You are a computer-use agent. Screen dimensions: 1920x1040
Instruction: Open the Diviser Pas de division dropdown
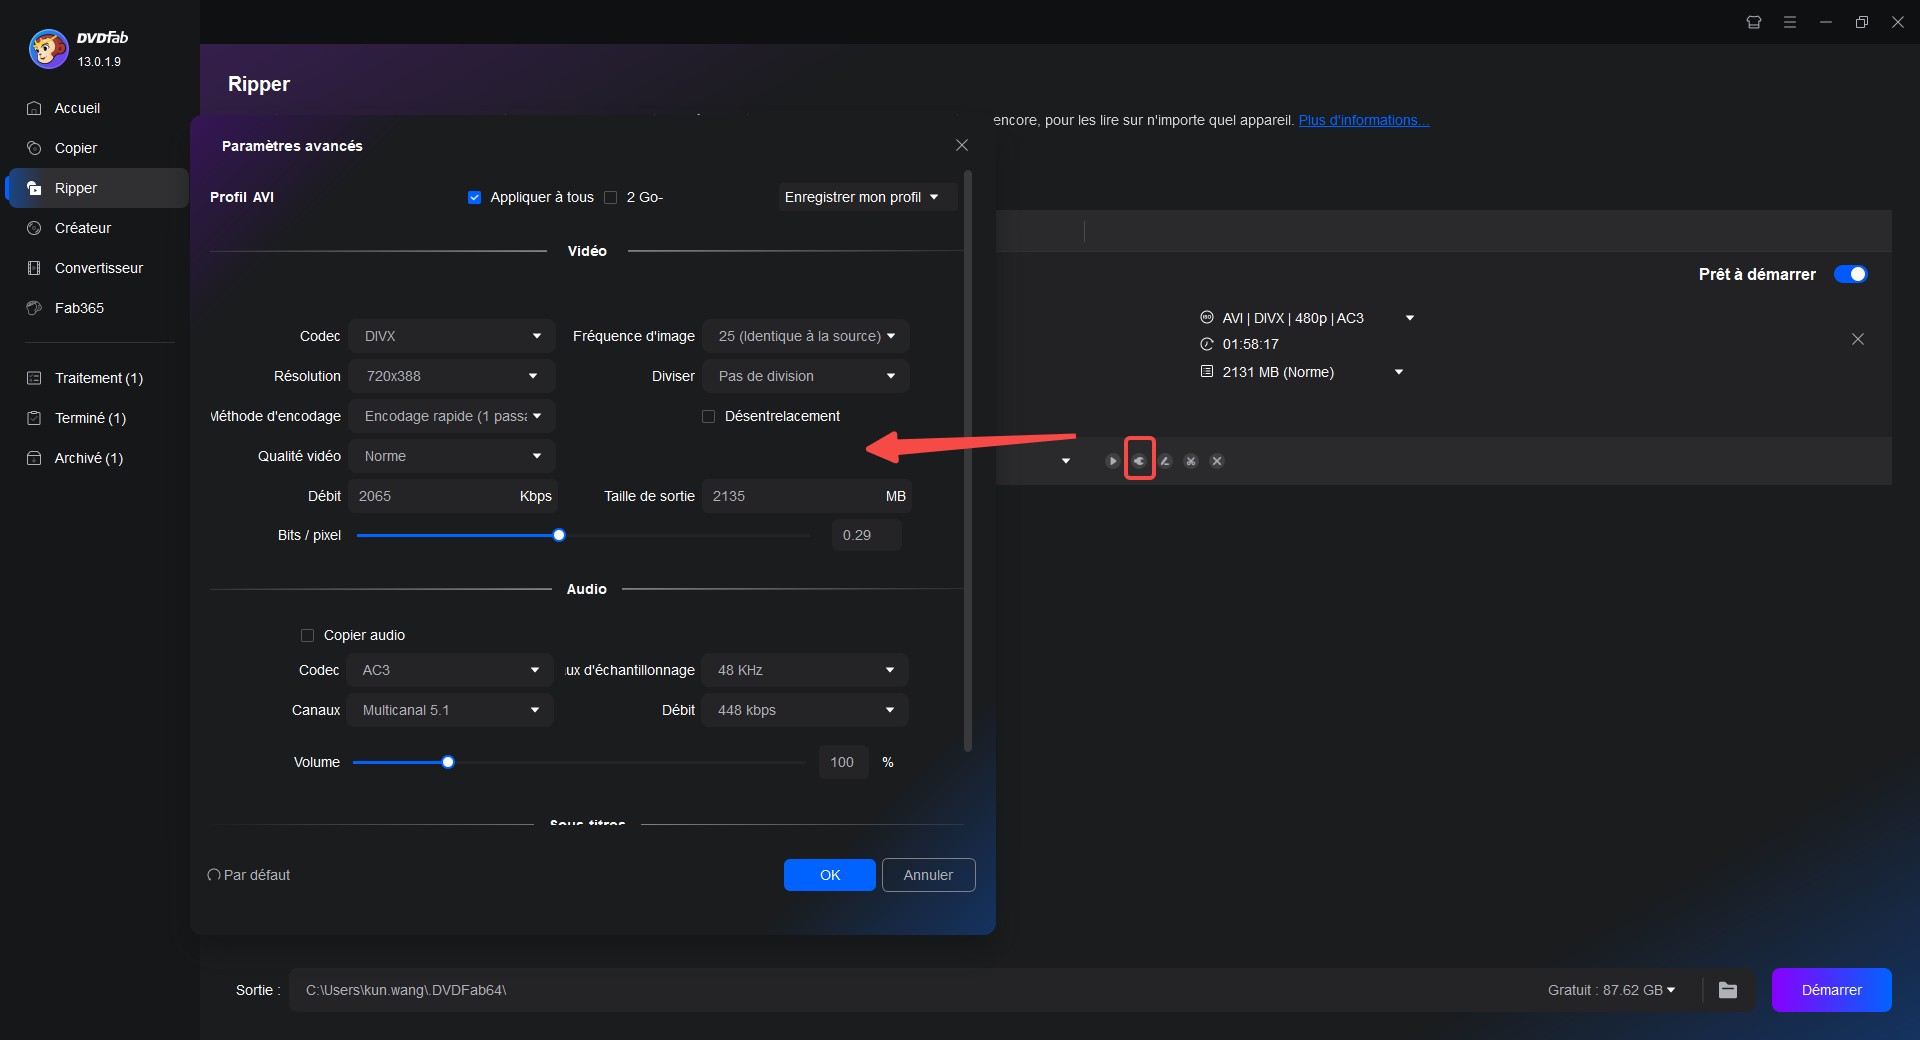tap(806, 376)
